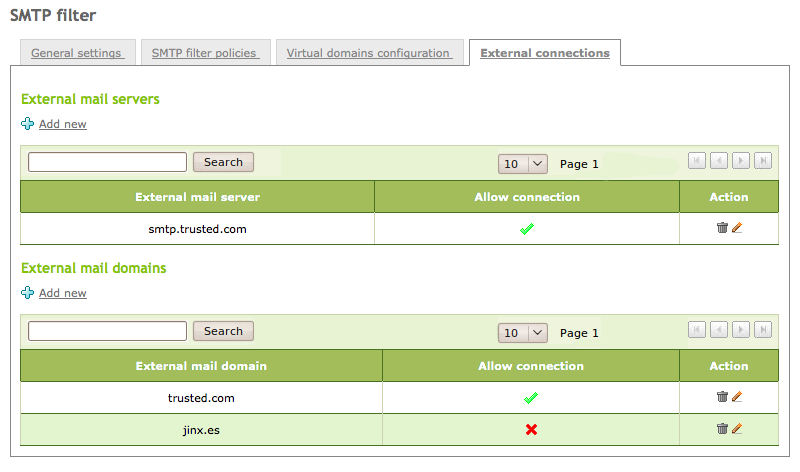Edit the jinx.es domain entry

coord(737,429)
